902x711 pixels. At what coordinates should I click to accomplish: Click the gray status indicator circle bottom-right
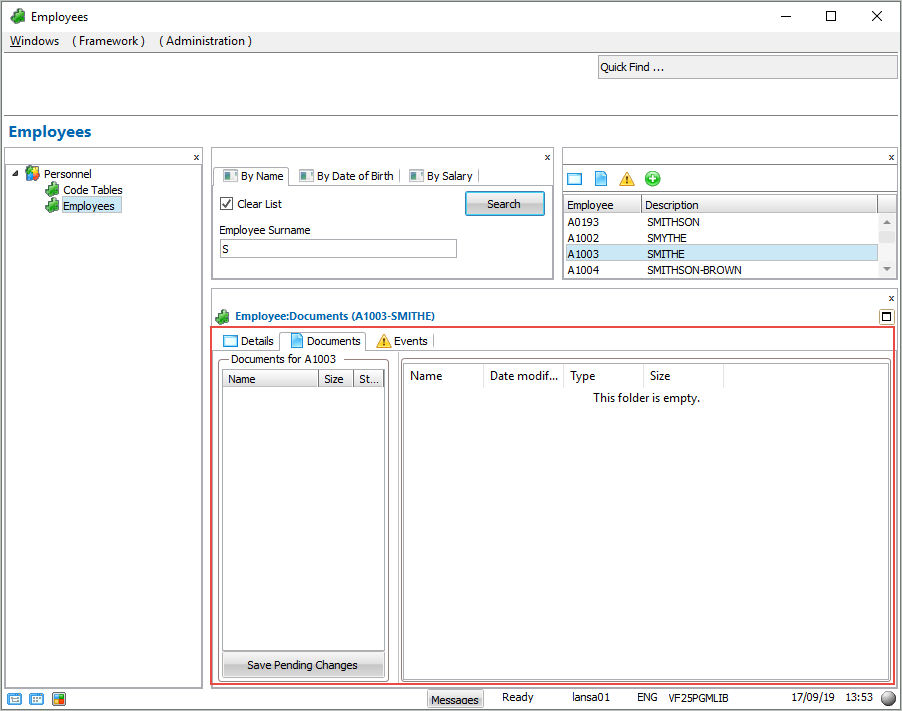888,699
